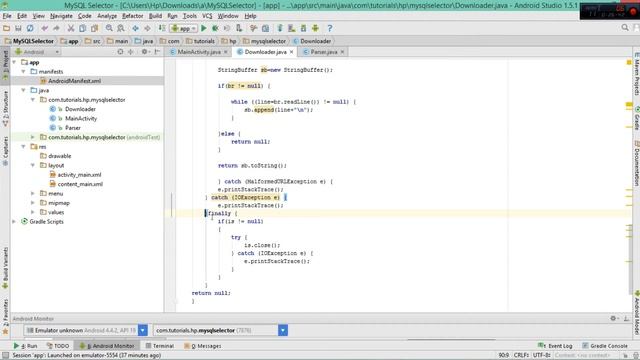The image size is (640, 360).
Task: Select the Downloader class in tree
Action: tap(80, 109)
